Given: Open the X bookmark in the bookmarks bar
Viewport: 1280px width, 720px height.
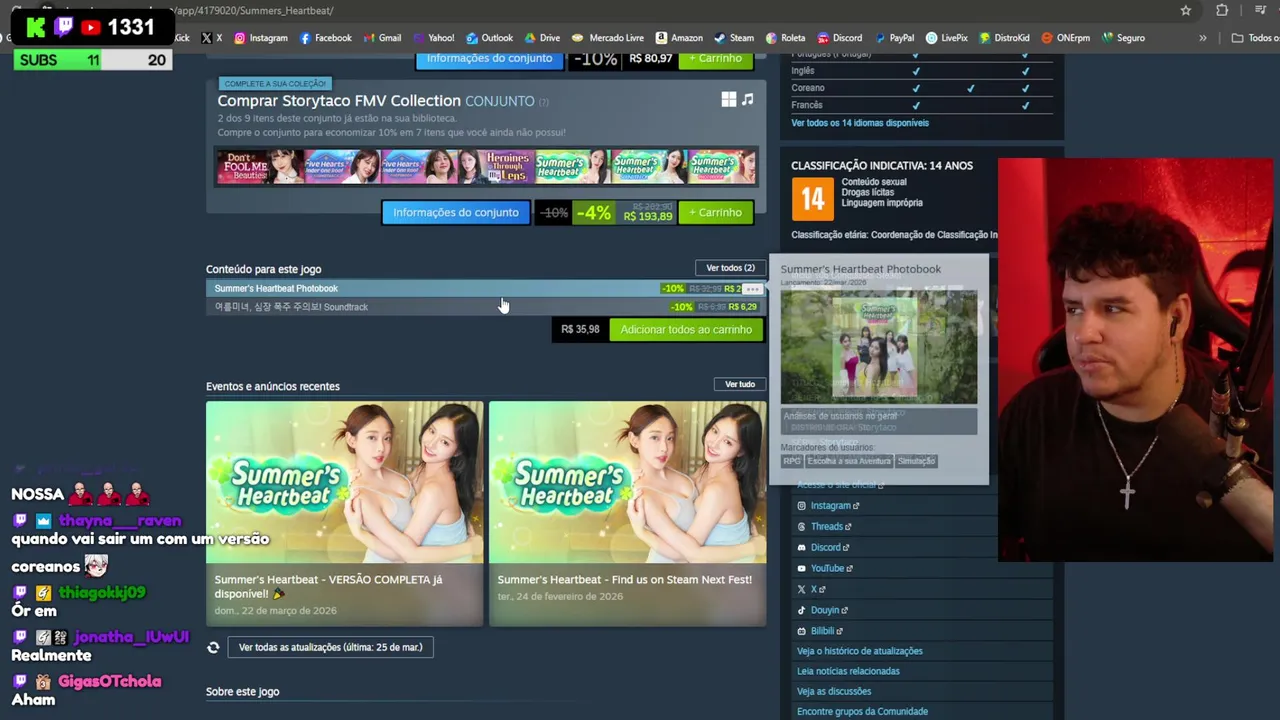Looking at the screenshot, I should (211, 38).
